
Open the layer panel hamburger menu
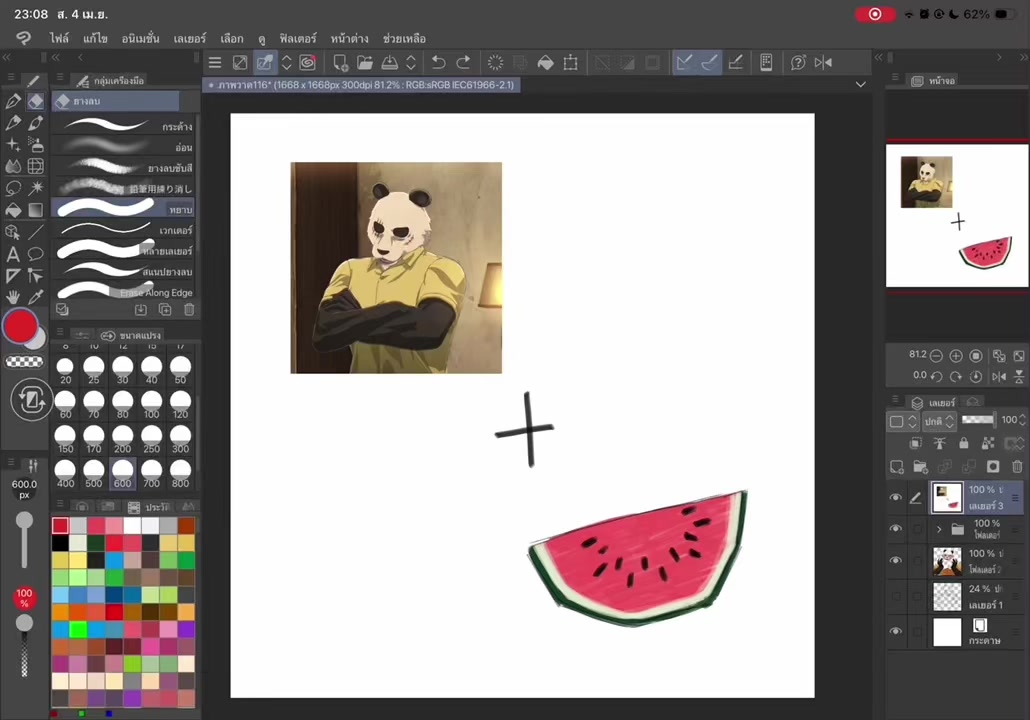tap(895, 400)
